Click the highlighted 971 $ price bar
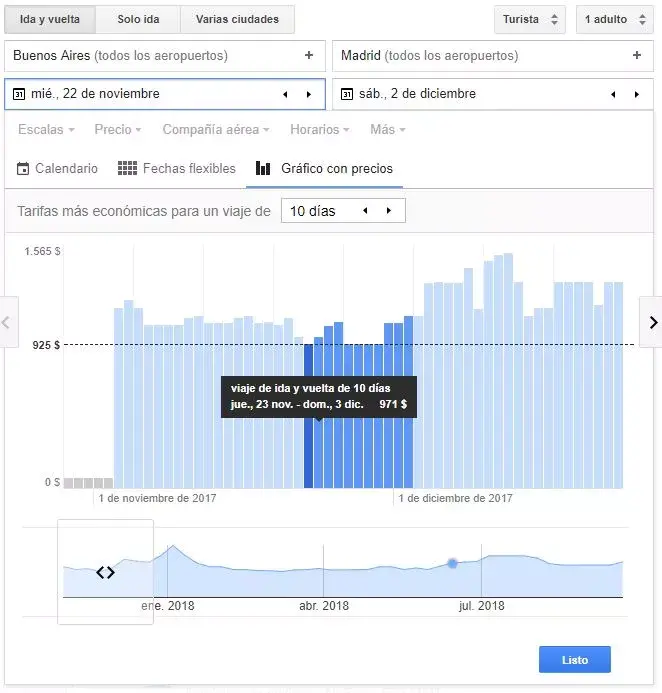Viewport: 662px width, 693px height. [x=318, y=451]
